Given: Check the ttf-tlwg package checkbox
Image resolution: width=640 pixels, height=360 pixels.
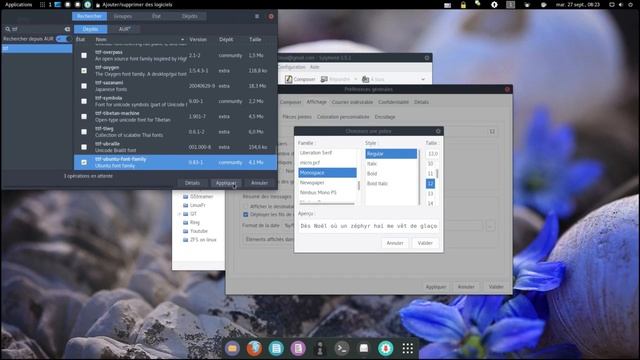Looking at the screenshot, I should pyautogui.click(x=84, y=132).
